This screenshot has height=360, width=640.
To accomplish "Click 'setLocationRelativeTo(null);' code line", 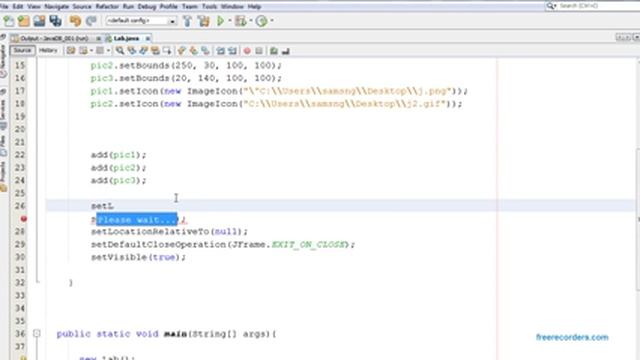I will pyautogui.click(x=169, y=232).
